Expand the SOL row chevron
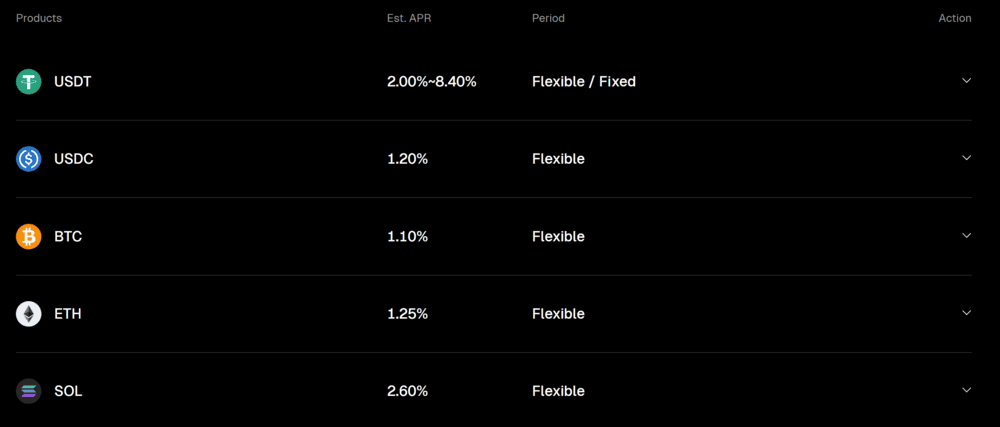 tap(966, 390)
